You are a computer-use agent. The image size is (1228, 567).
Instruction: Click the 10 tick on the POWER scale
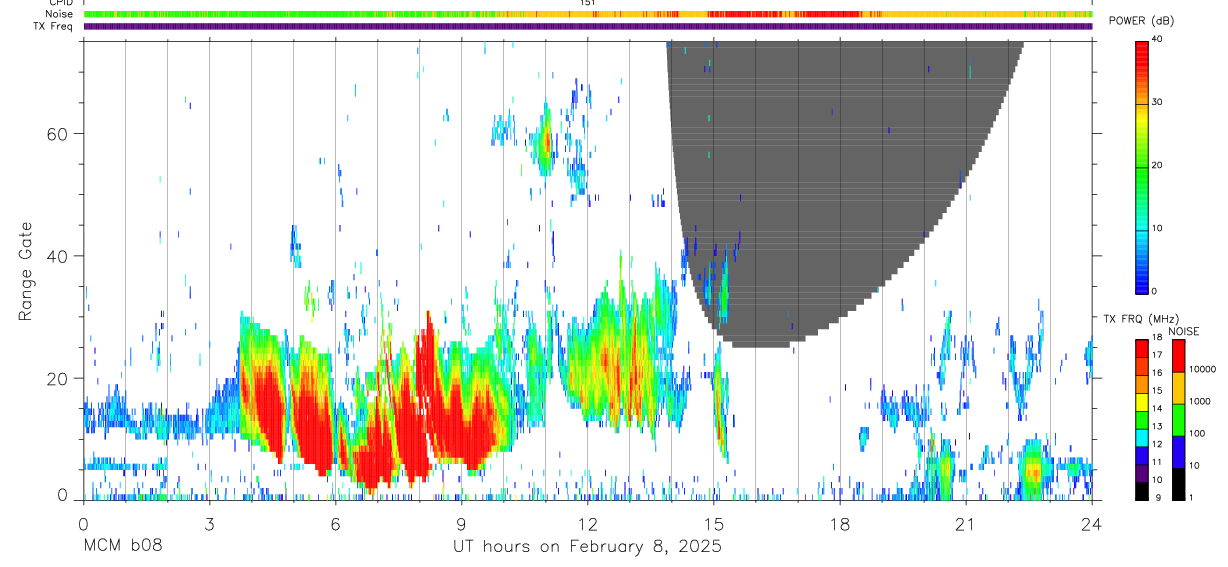pyautogui.click(x=1157, y=228)
